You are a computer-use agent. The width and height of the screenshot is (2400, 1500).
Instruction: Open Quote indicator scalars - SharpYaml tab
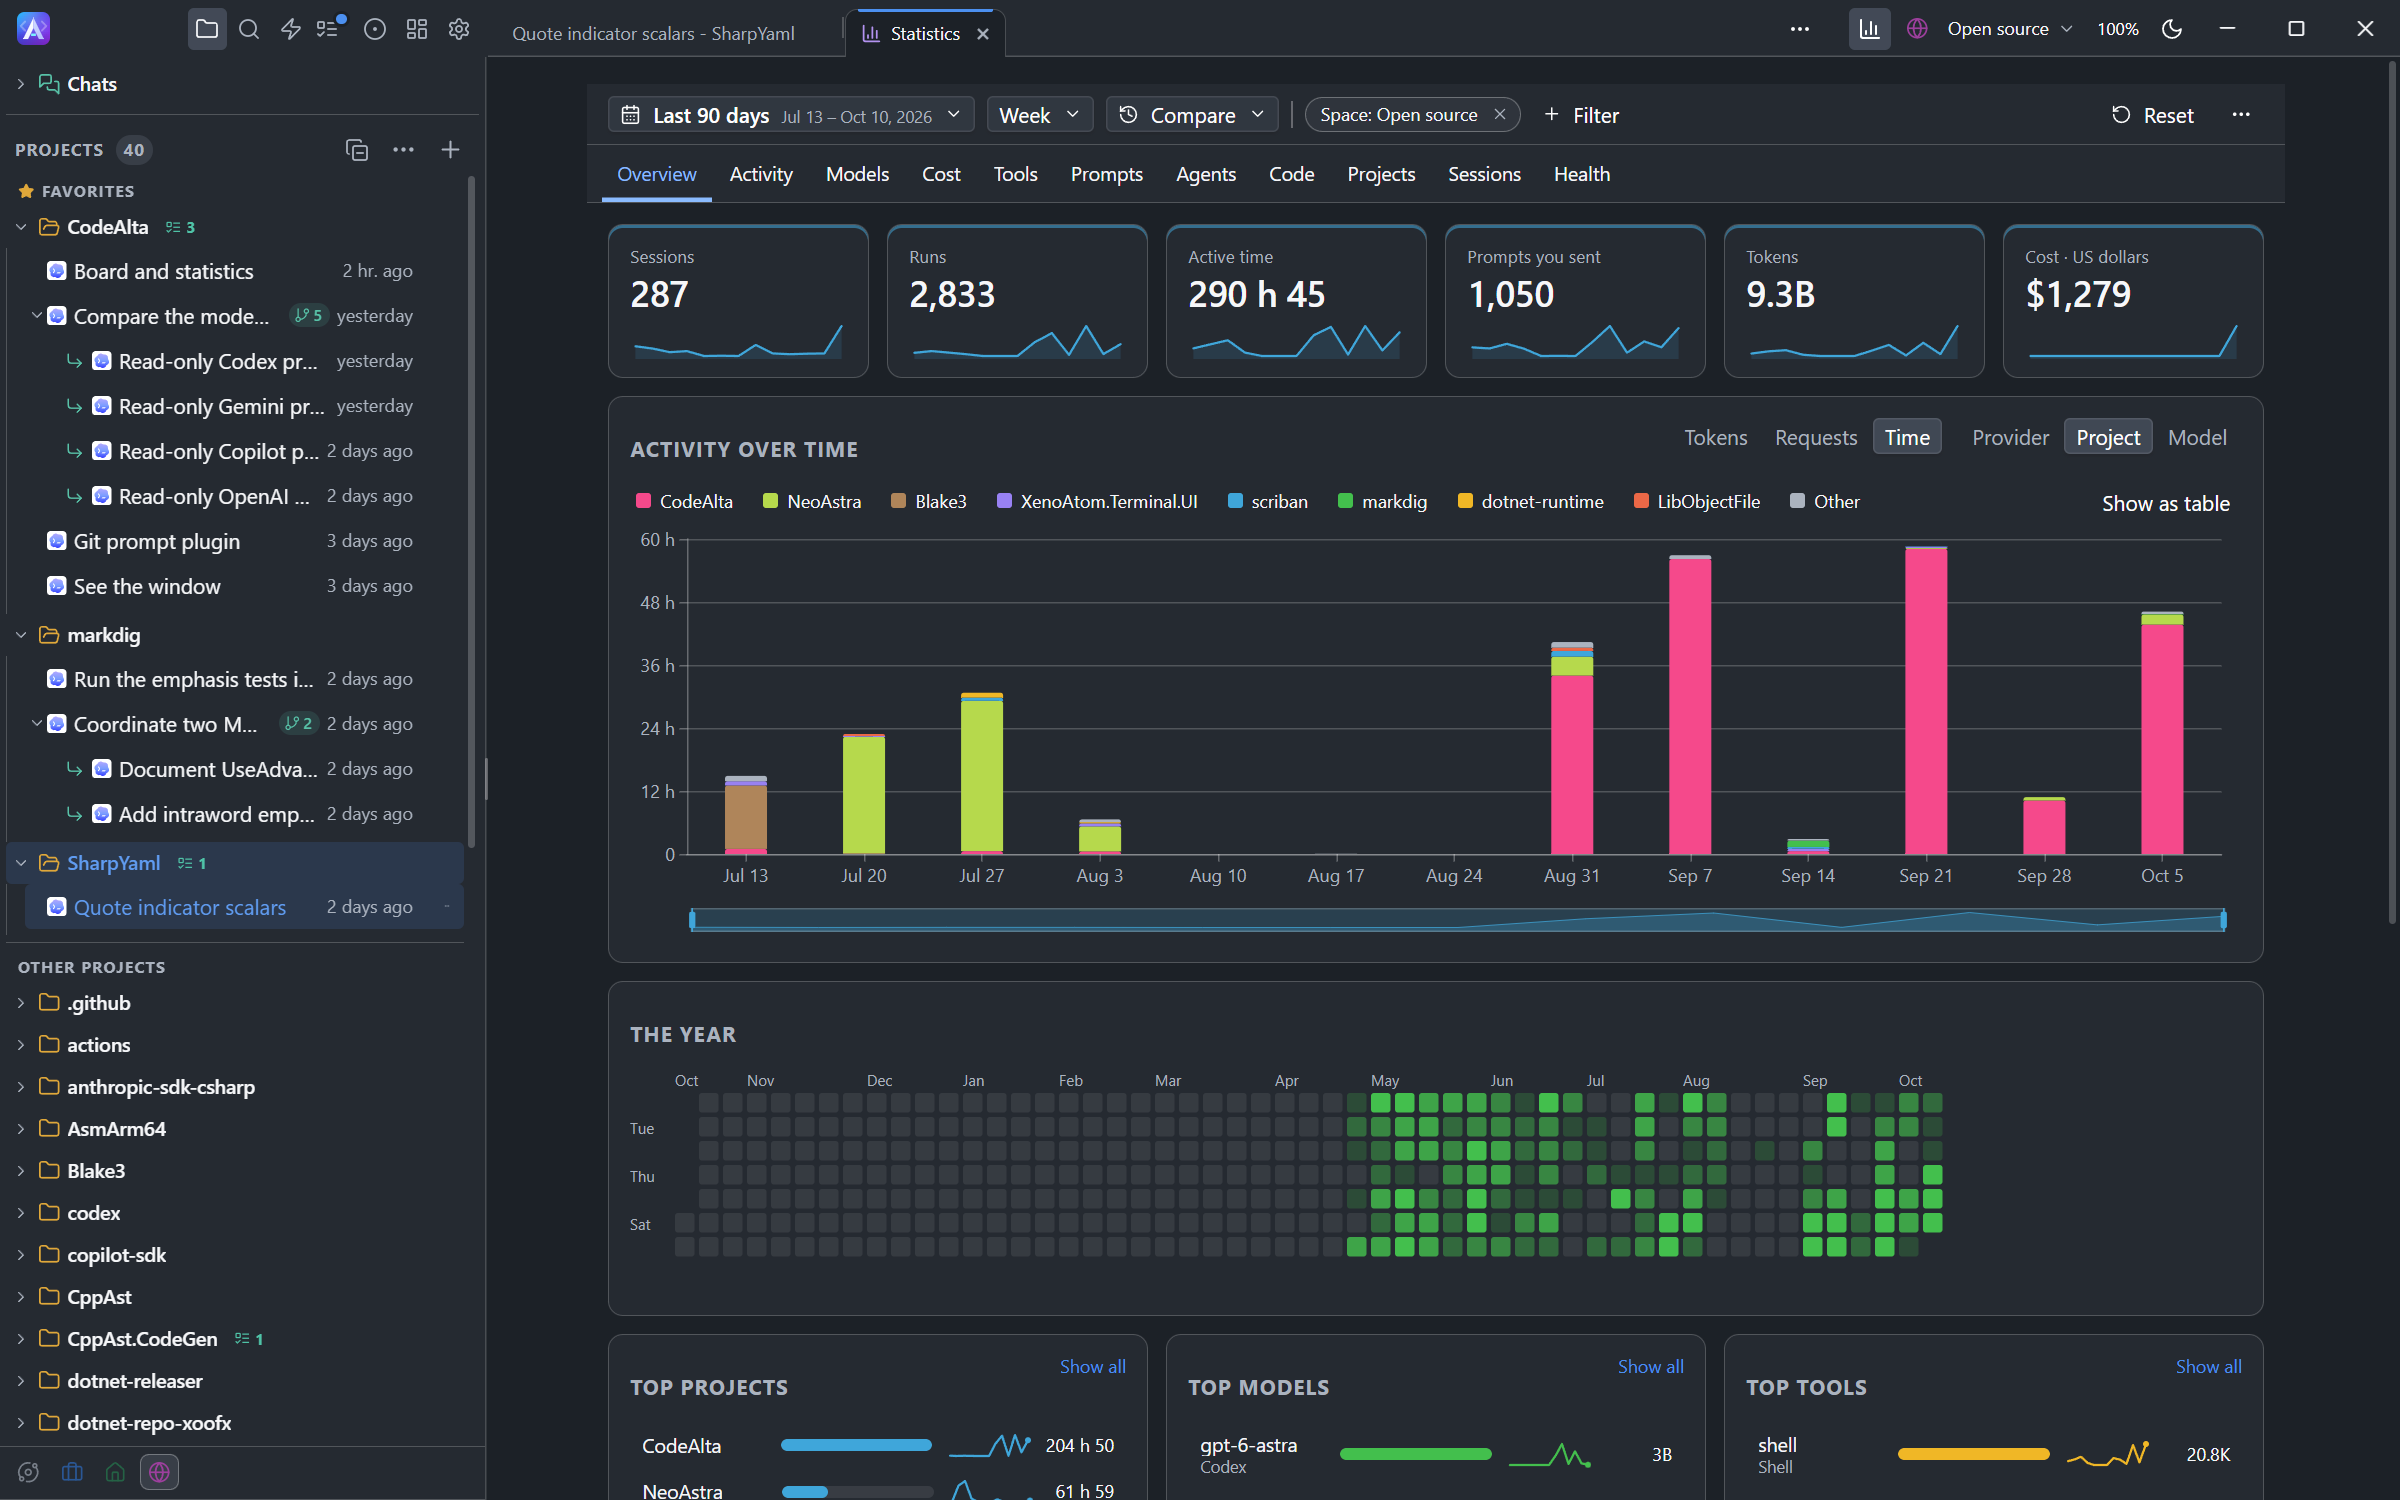click(x=653, y=34)
